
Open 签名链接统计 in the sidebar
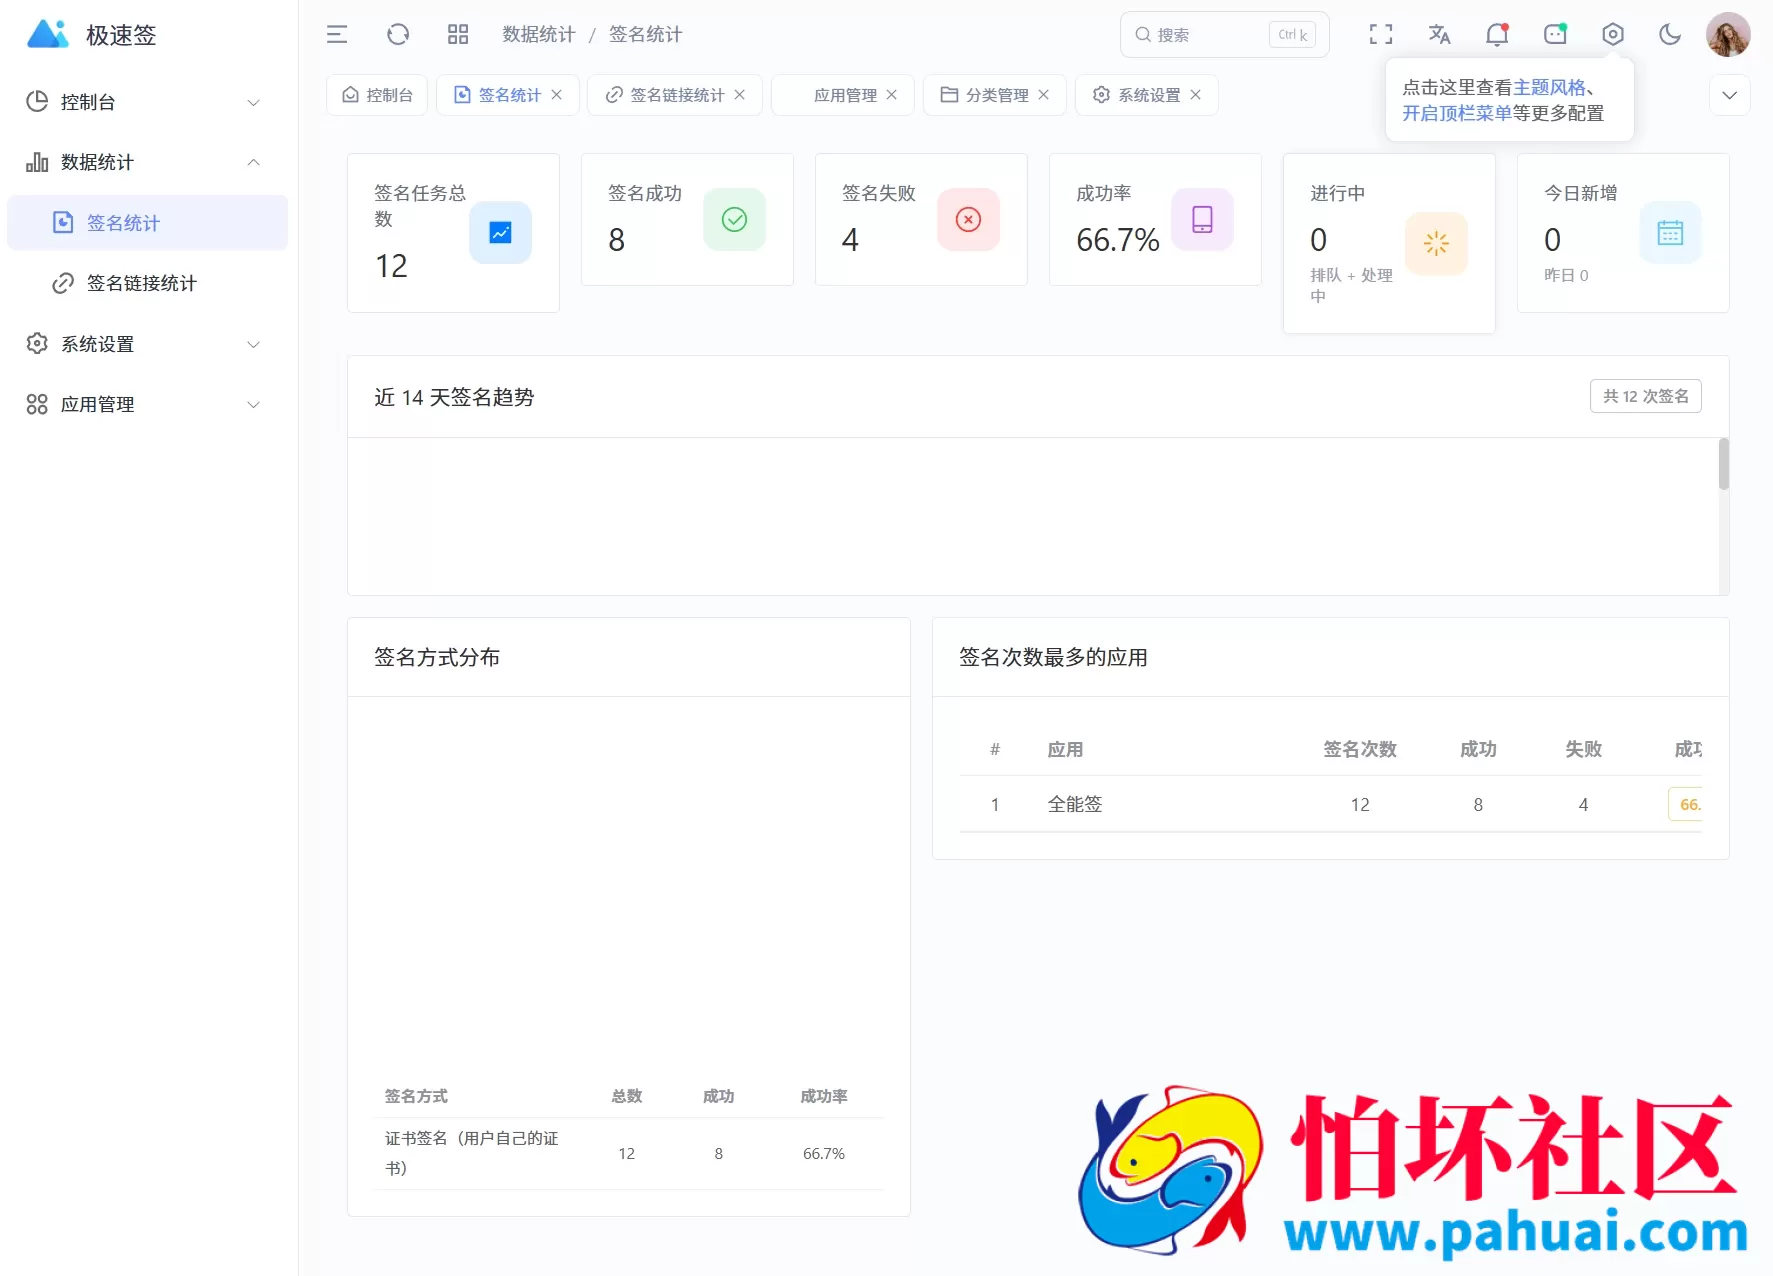tap(147, 283)
